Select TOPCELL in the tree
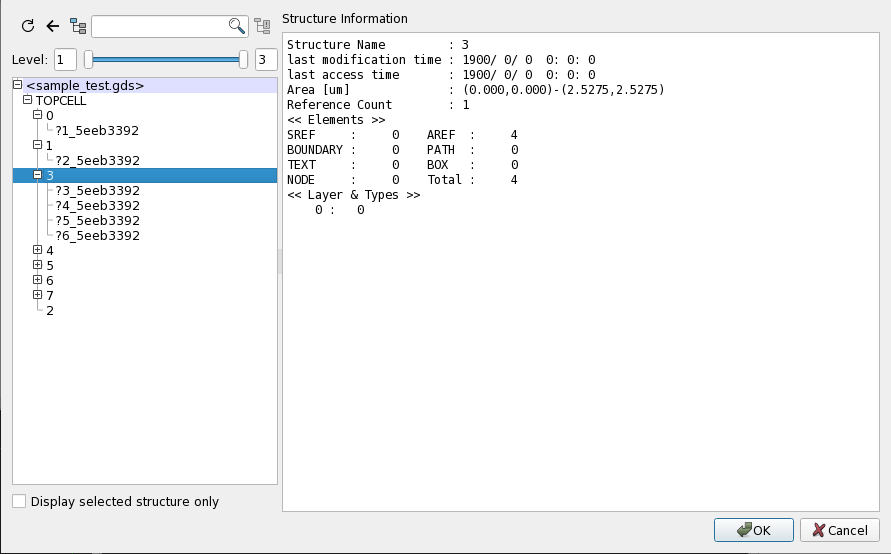The width and height of the screenshot is (891, 554). (61, 101)
